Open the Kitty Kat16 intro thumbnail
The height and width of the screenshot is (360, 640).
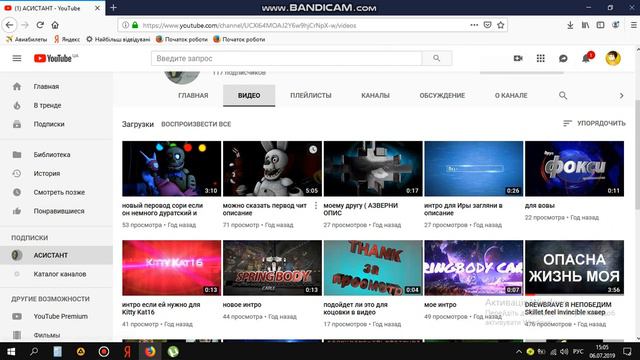pos(171,268)
